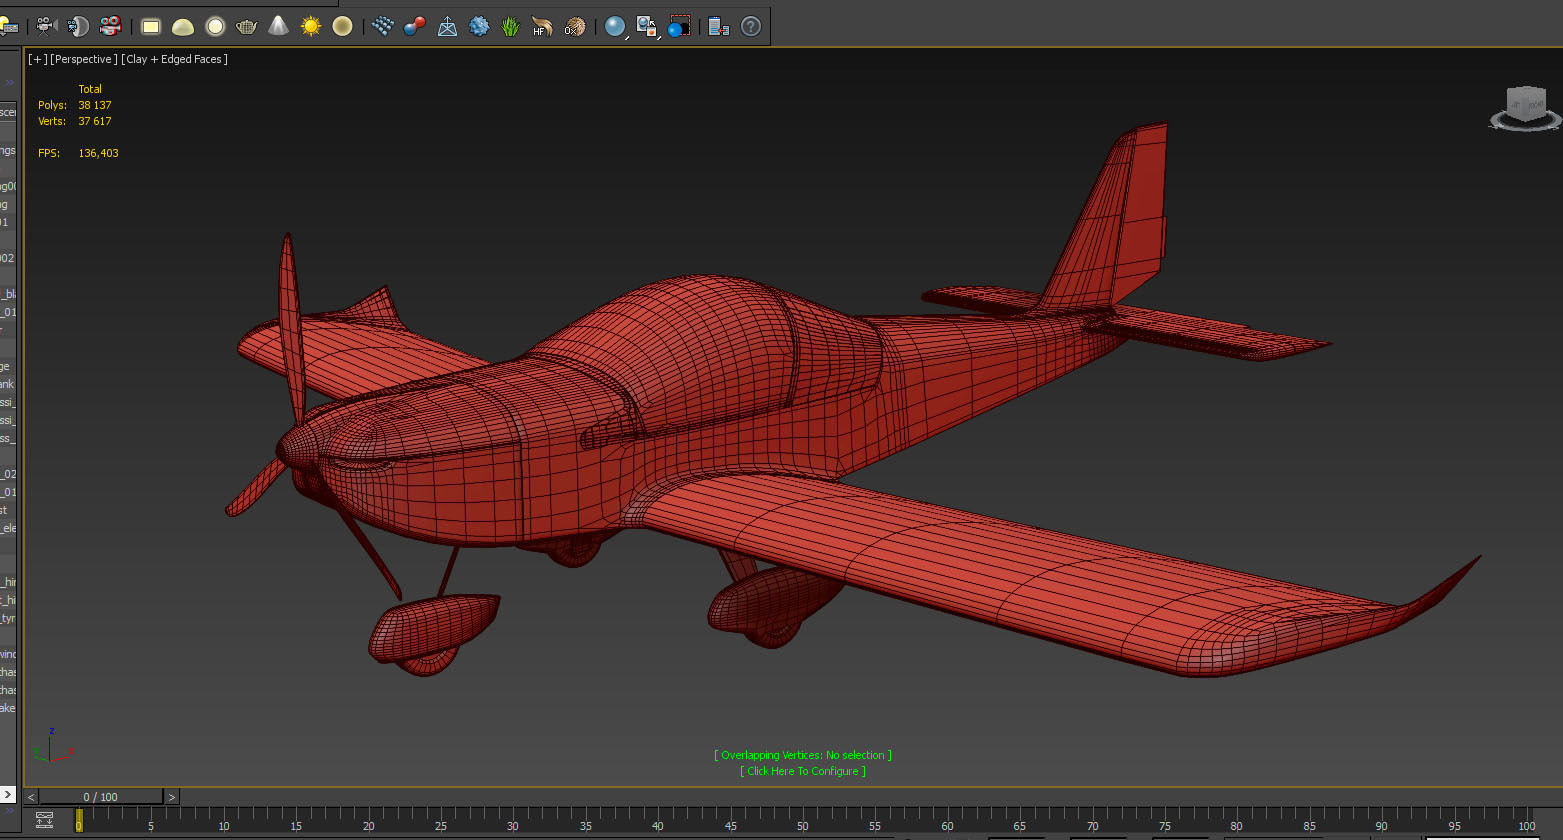Click the Verts count 37 617 statistic
This screenshot has height=840, width=1563.
pos(95,121)
